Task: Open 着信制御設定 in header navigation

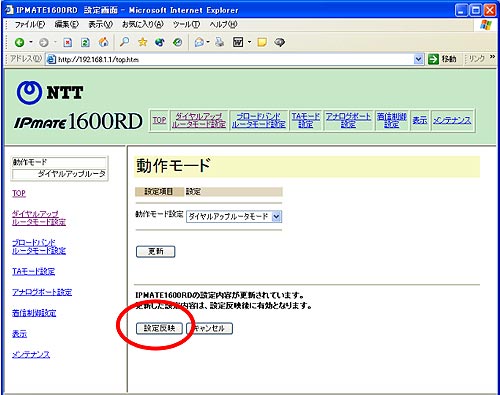Action: [392, 120]
